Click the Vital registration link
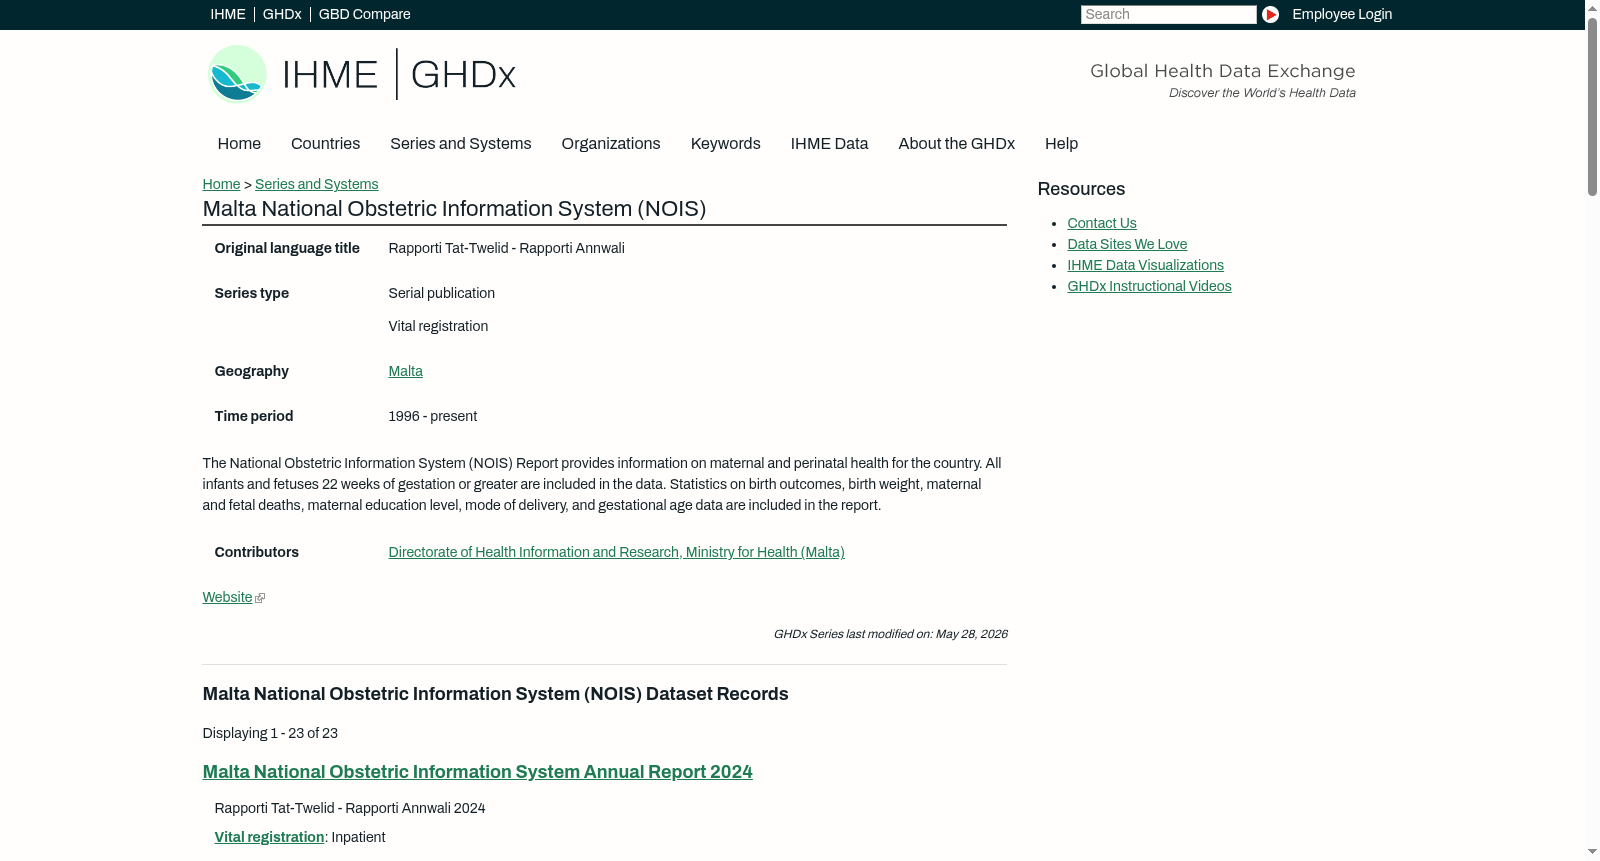 point(269,837)
